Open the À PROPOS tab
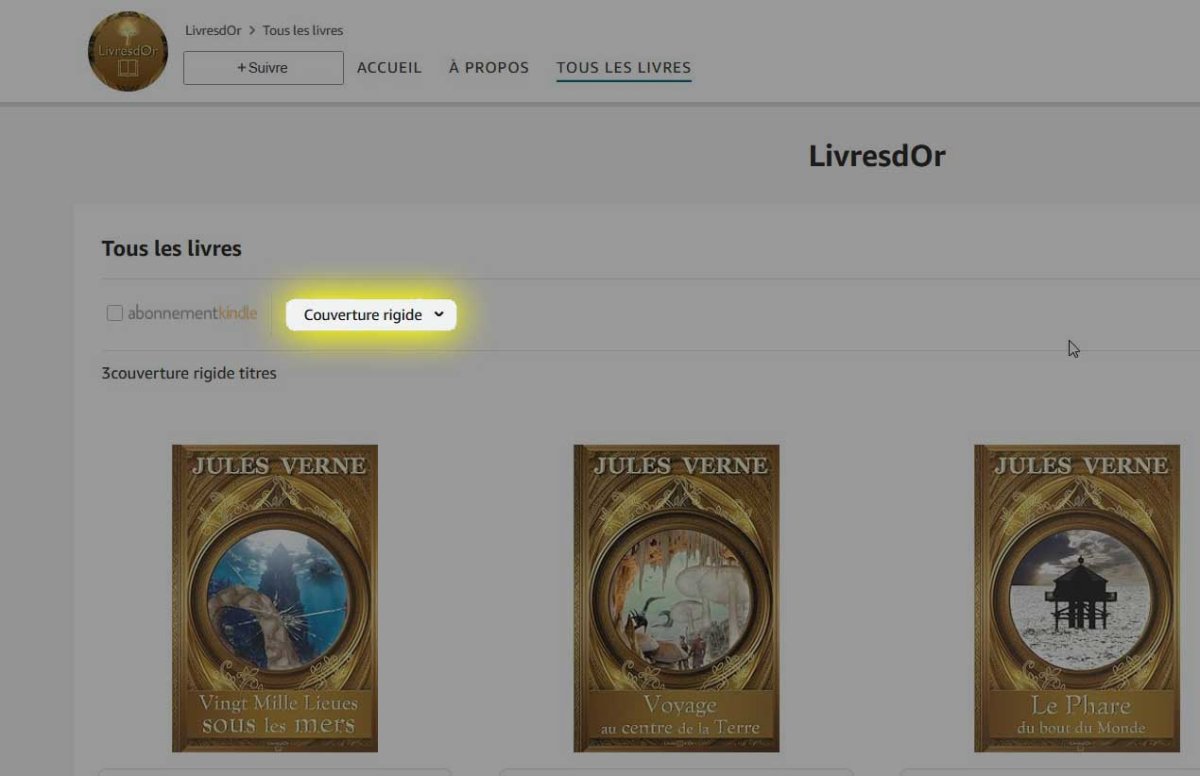 (x=489, y=68)
